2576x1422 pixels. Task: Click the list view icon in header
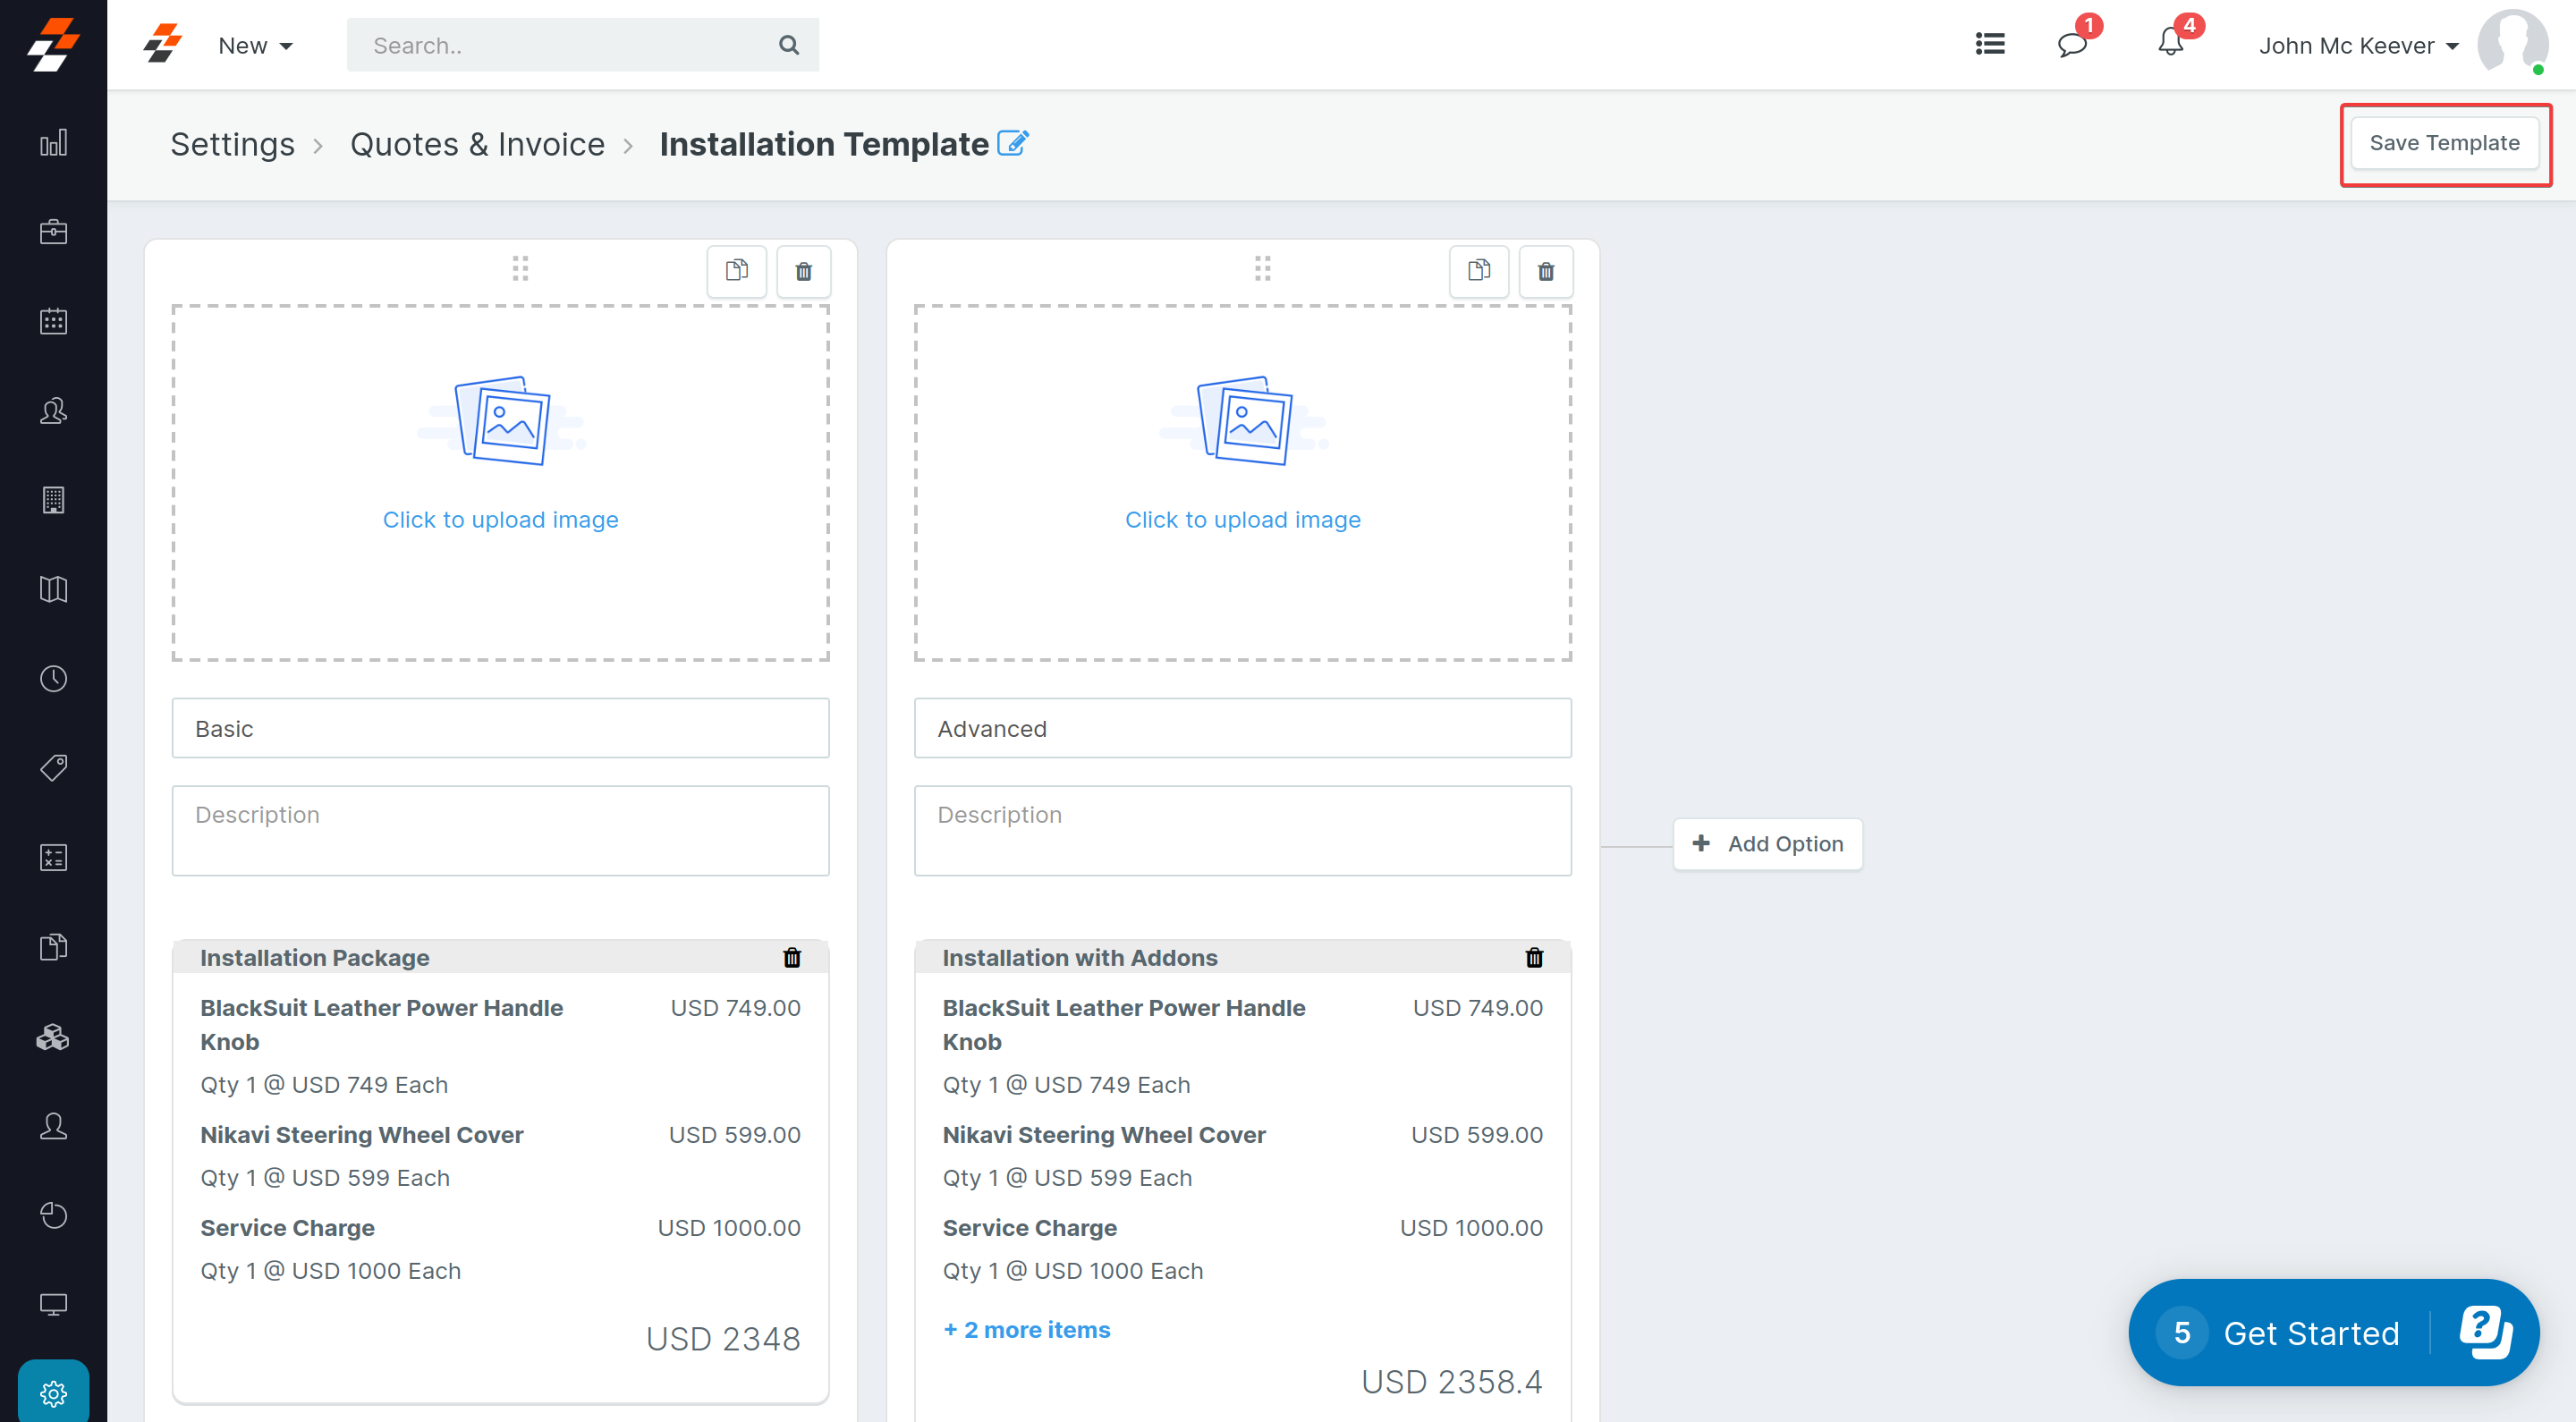coord(1989,44)
